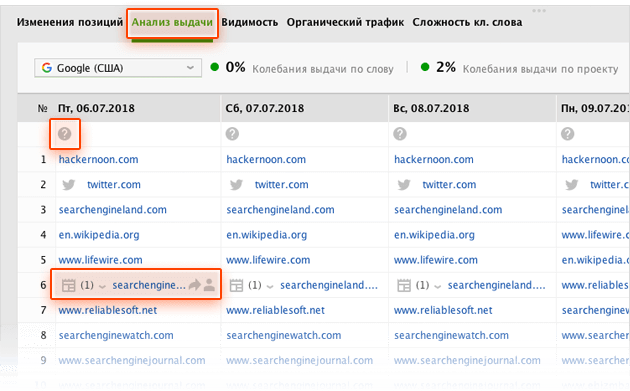This screenshot has width=630, height=391.
Task: Click the person icon in row 6
Action: tap(209, 285)
